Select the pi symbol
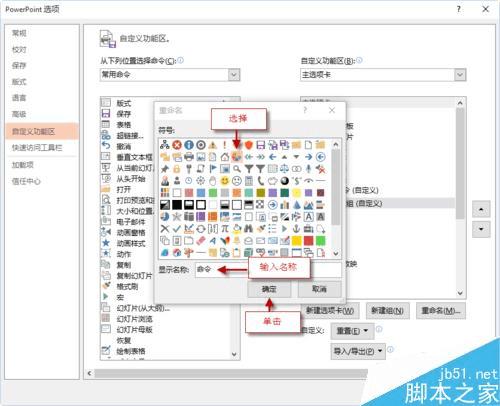Viewport: 500px width, 406px height. coord(225,229)
